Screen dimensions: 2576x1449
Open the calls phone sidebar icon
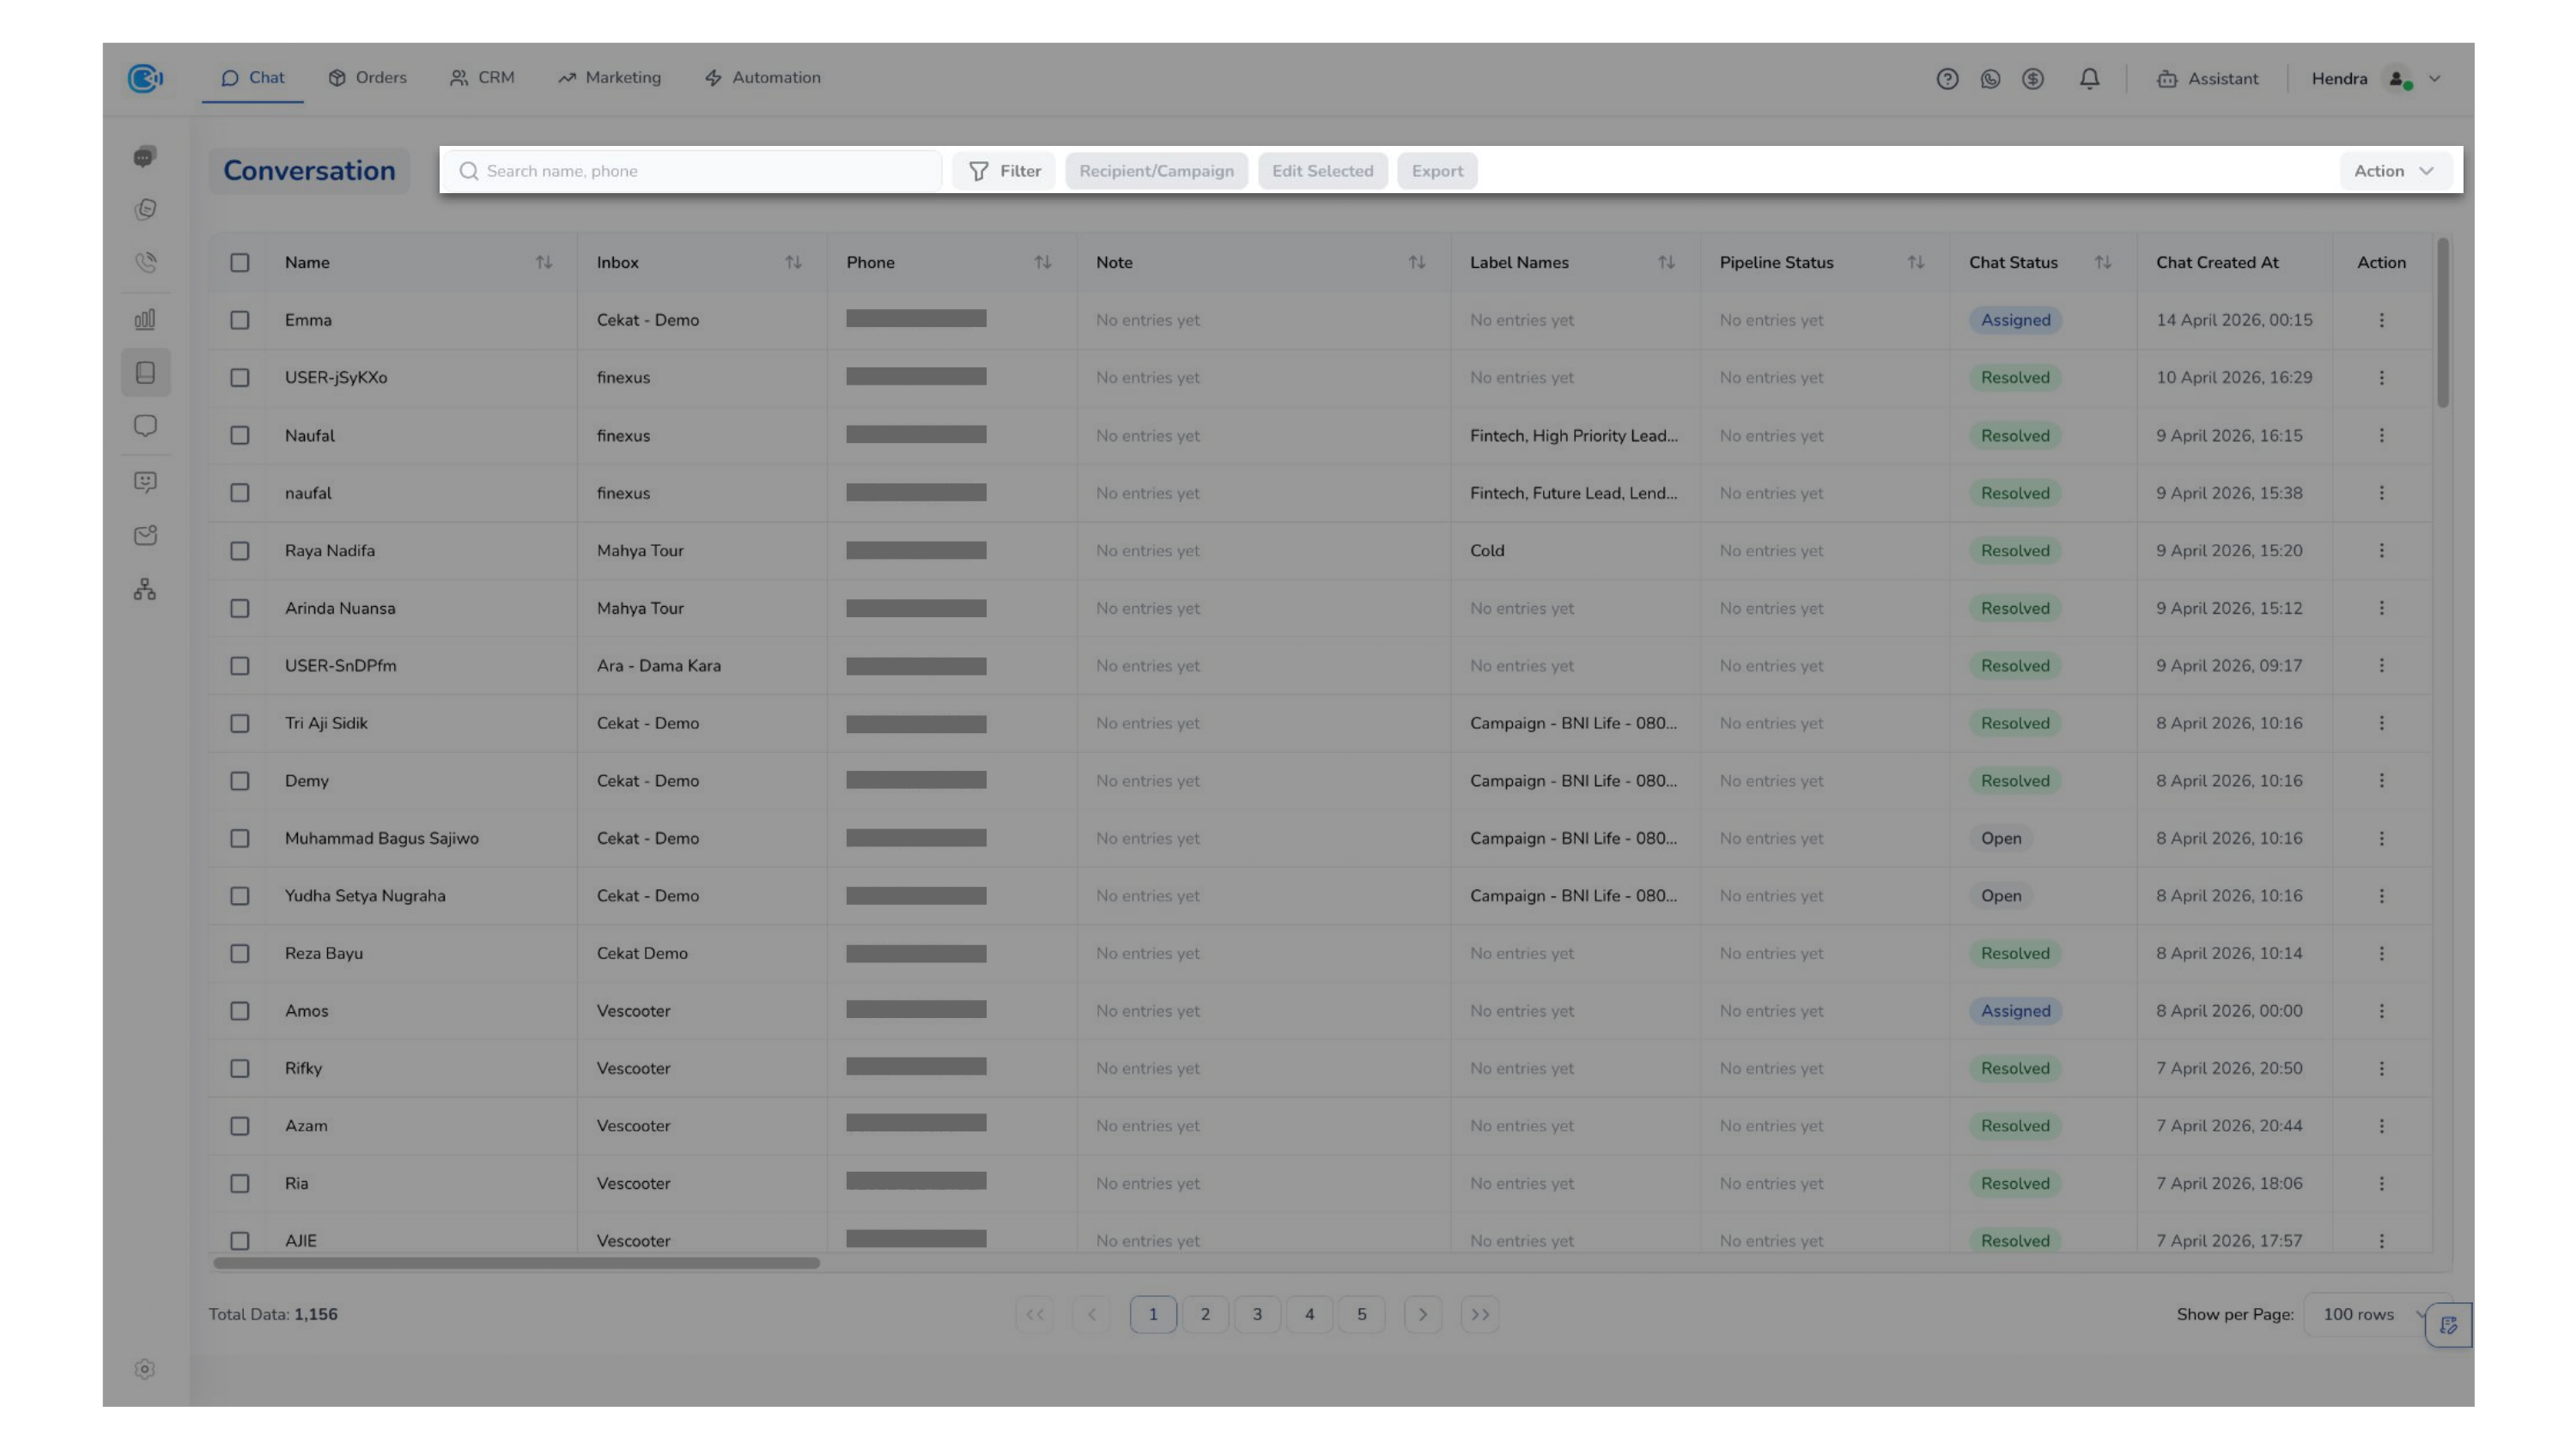click(x=145, y=262)
